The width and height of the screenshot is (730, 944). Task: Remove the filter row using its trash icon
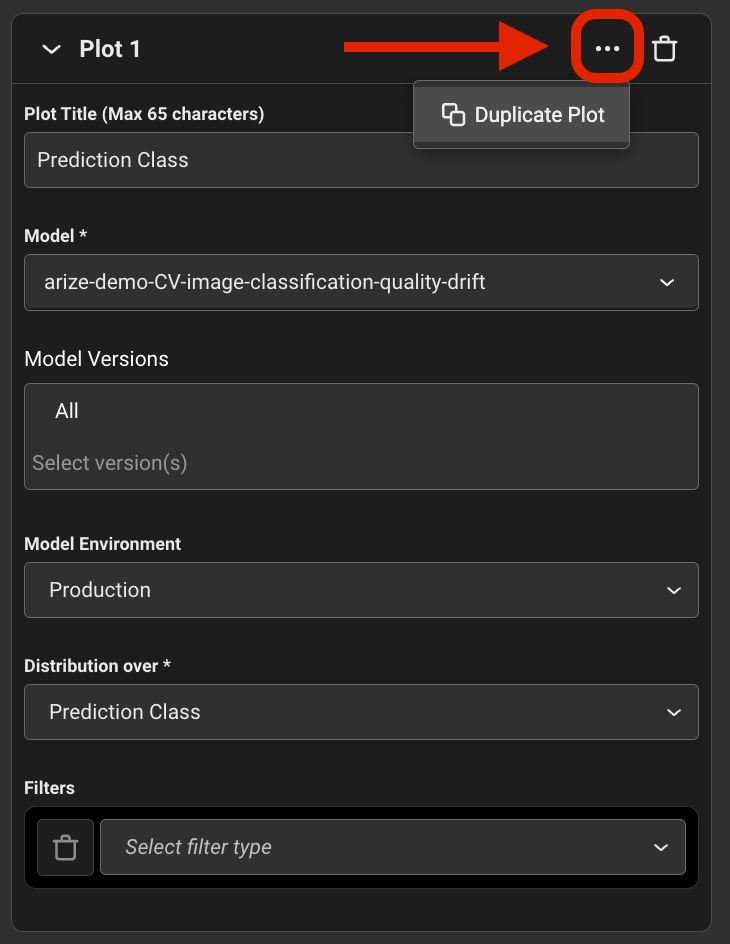coord(65,847)
